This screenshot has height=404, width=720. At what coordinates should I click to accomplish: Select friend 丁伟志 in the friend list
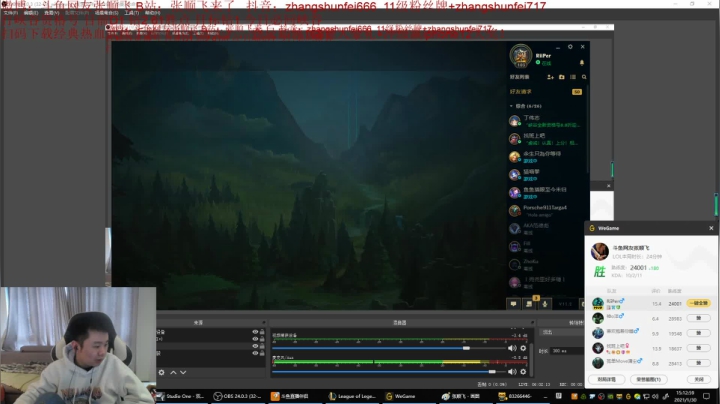tap(546, 121)
